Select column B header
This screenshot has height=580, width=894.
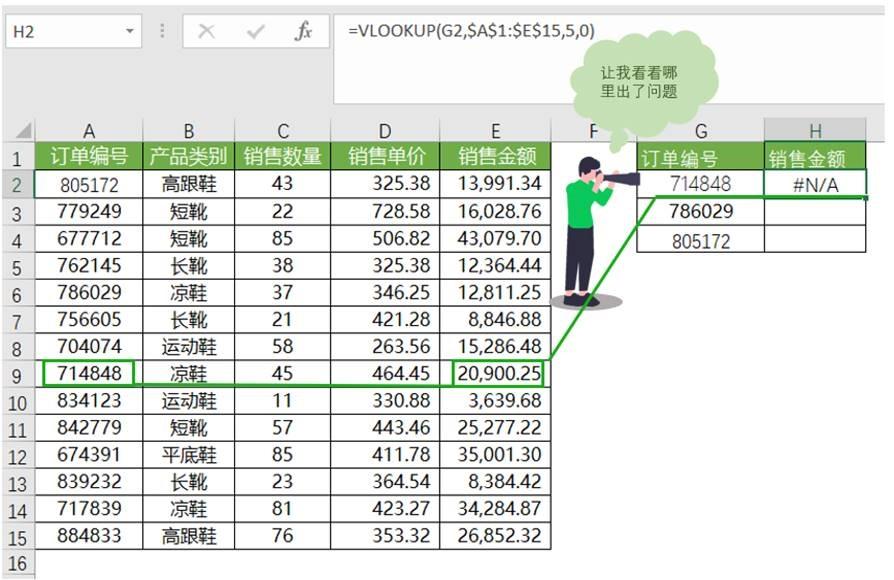coord(189,131)
